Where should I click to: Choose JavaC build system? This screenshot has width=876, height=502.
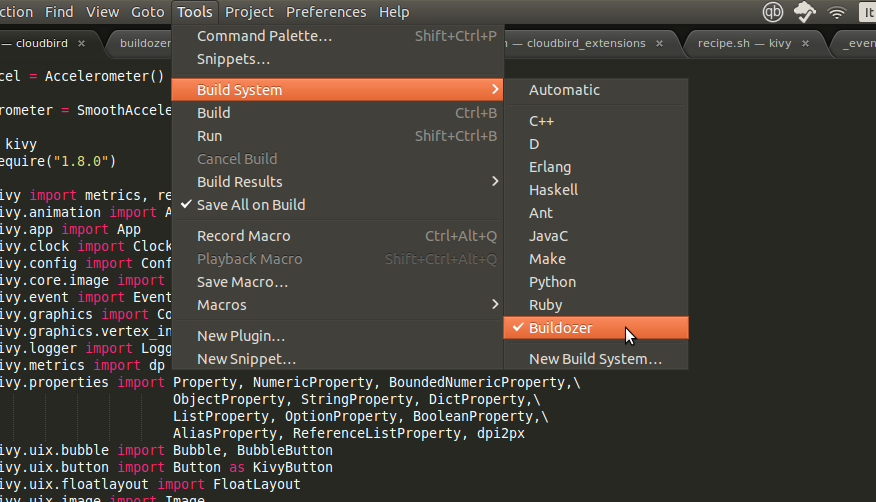coord(596,236)
